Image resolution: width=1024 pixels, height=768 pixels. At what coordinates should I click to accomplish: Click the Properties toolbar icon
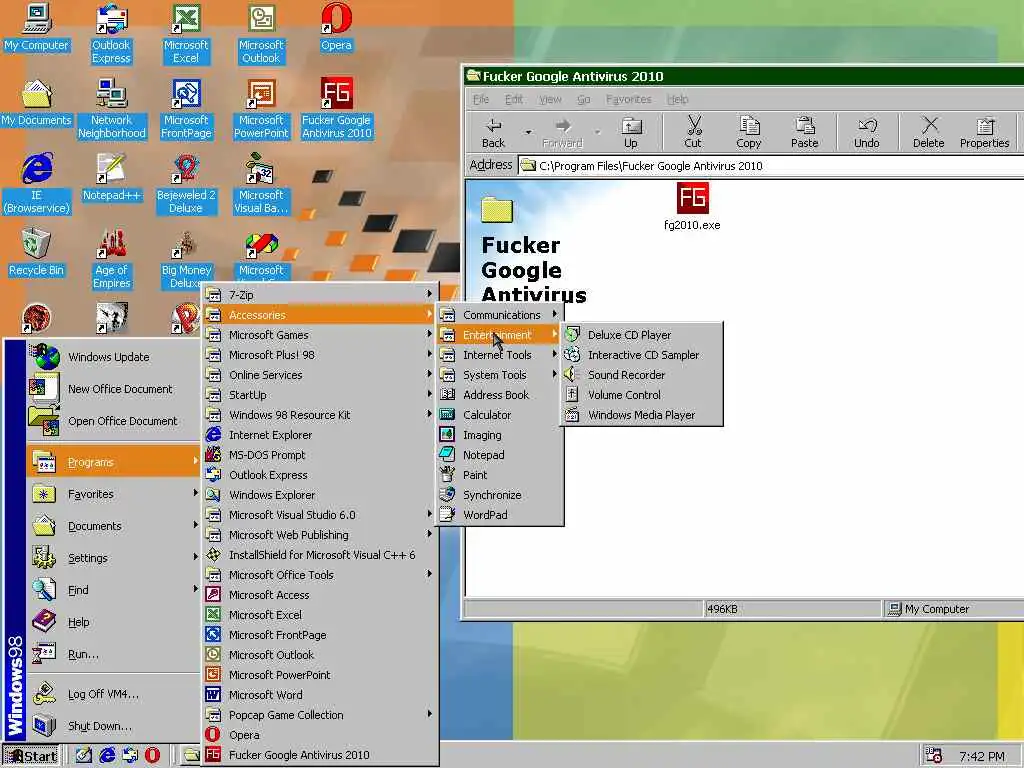(984, 125)
